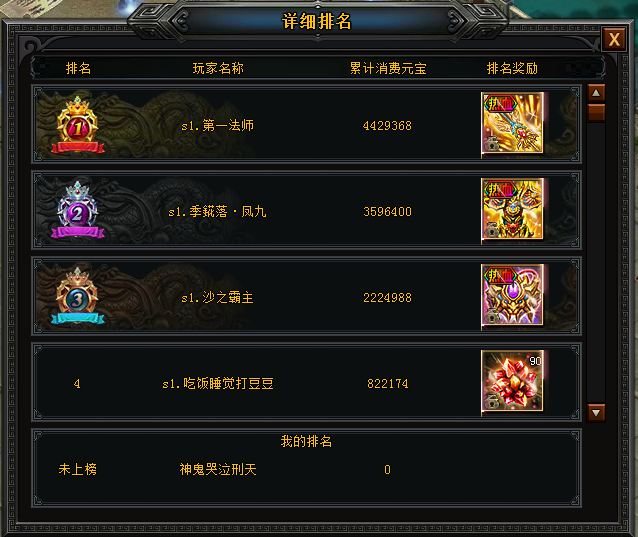Image resolution: width=638 pixels, height=537 pixels.
Task: Click the scrollbar up arrow
Action: click(596, 93)
